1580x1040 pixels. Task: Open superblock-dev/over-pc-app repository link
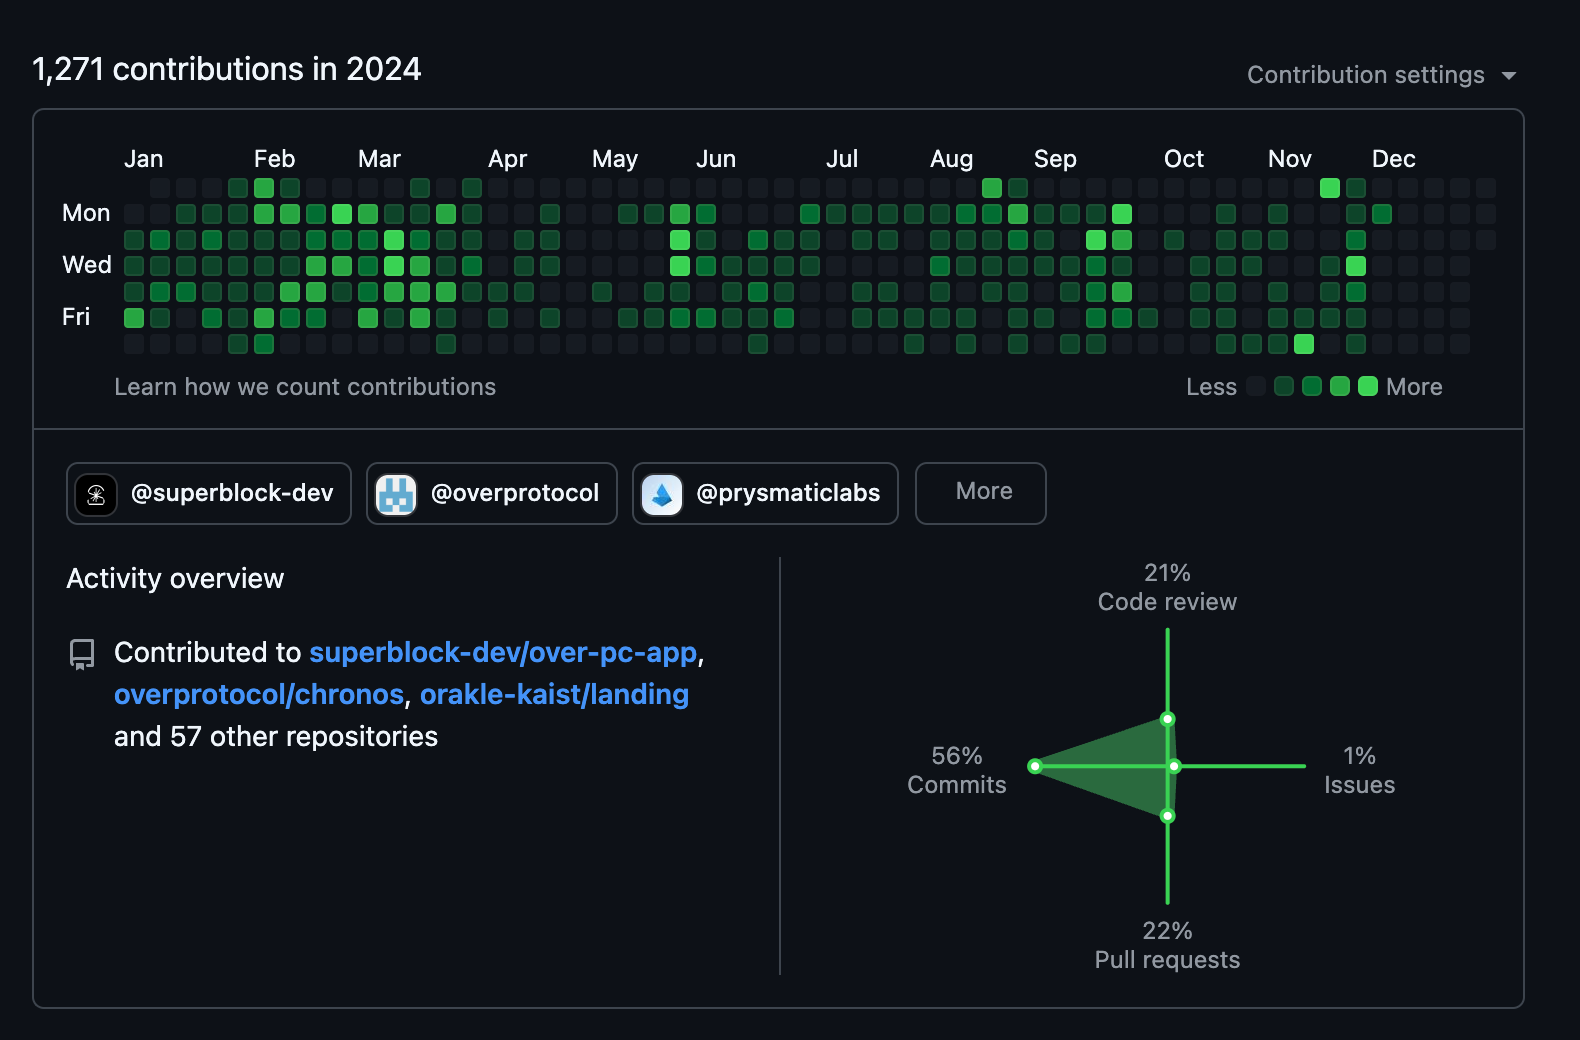(x=503, y=652)
